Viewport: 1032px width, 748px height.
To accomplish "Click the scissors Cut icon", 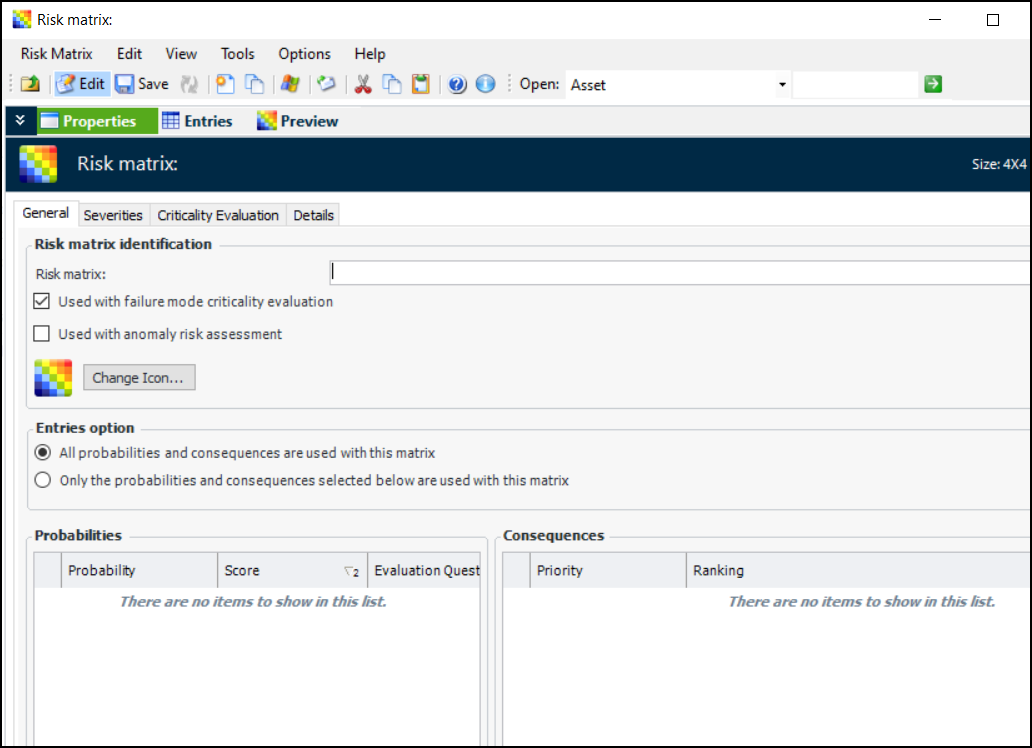I will coord(363,84).
